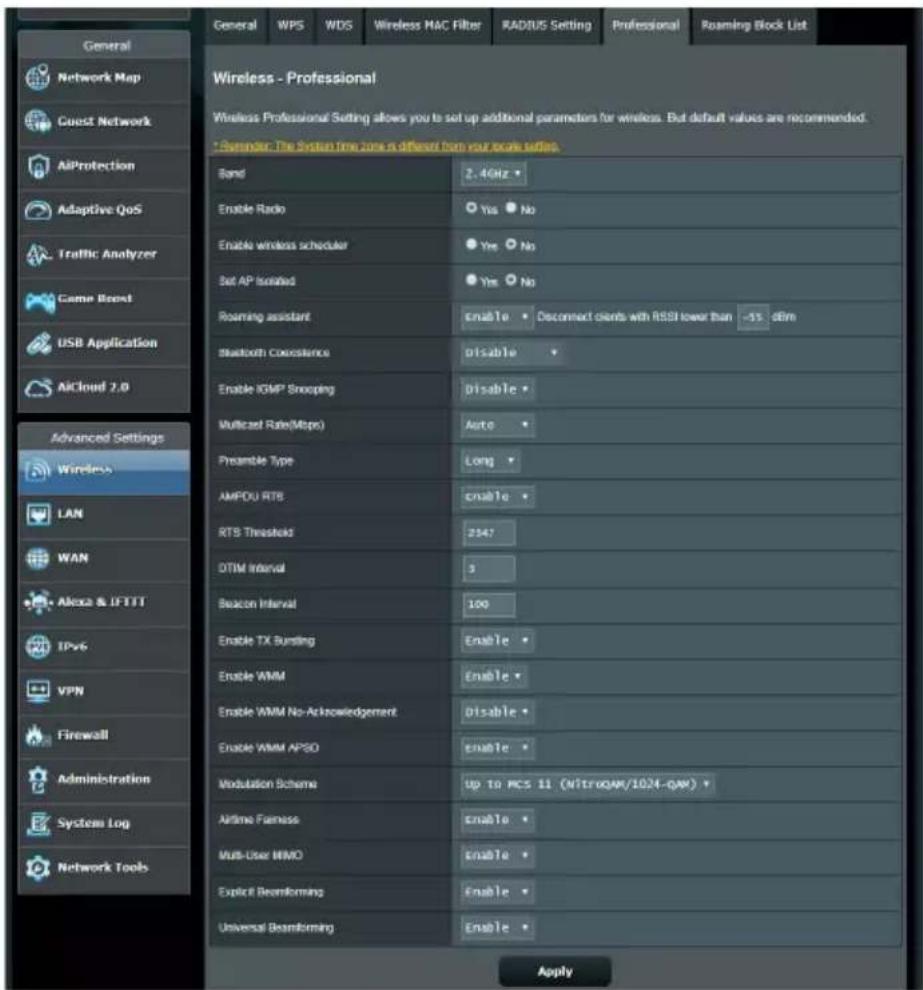Open RADIUS Setting tab
Screen dimensions: 923x990
547,26
